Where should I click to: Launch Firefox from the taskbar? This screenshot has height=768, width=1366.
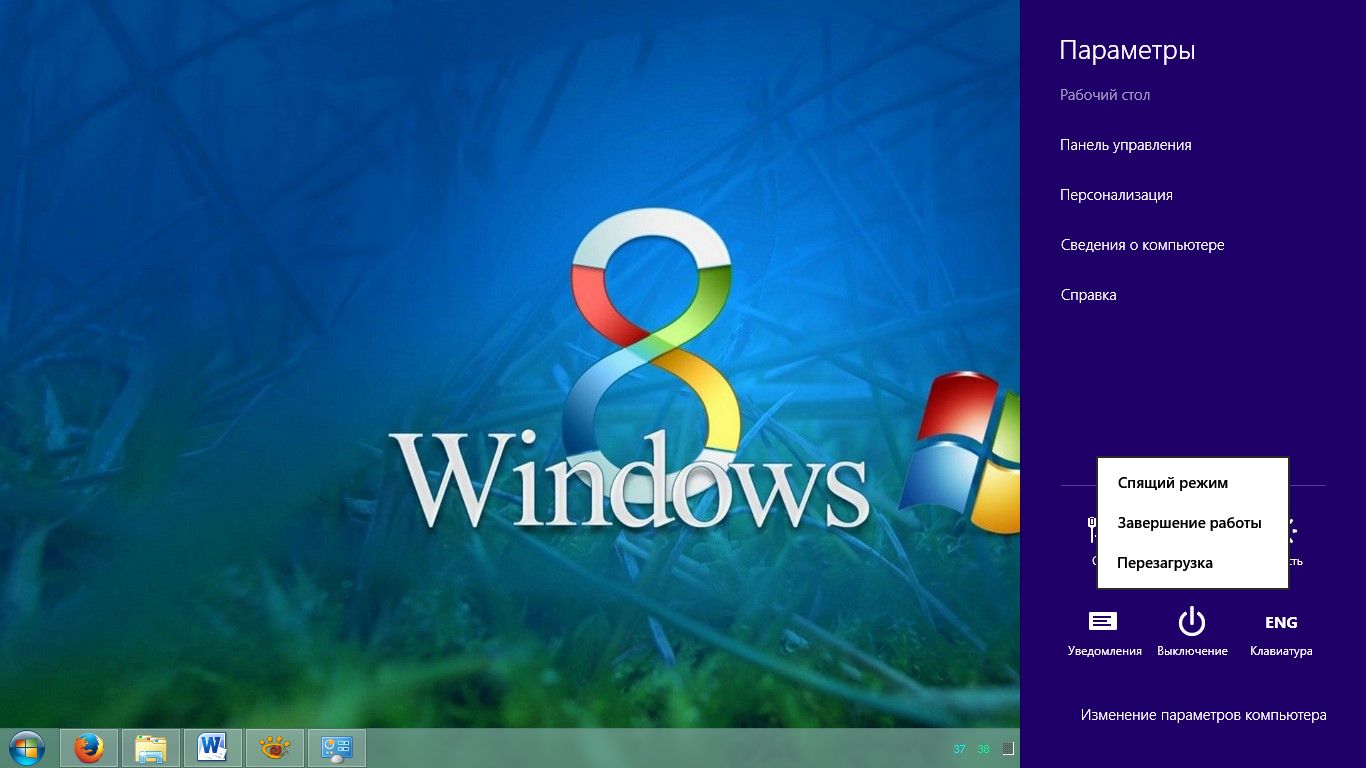coord(89,748)
